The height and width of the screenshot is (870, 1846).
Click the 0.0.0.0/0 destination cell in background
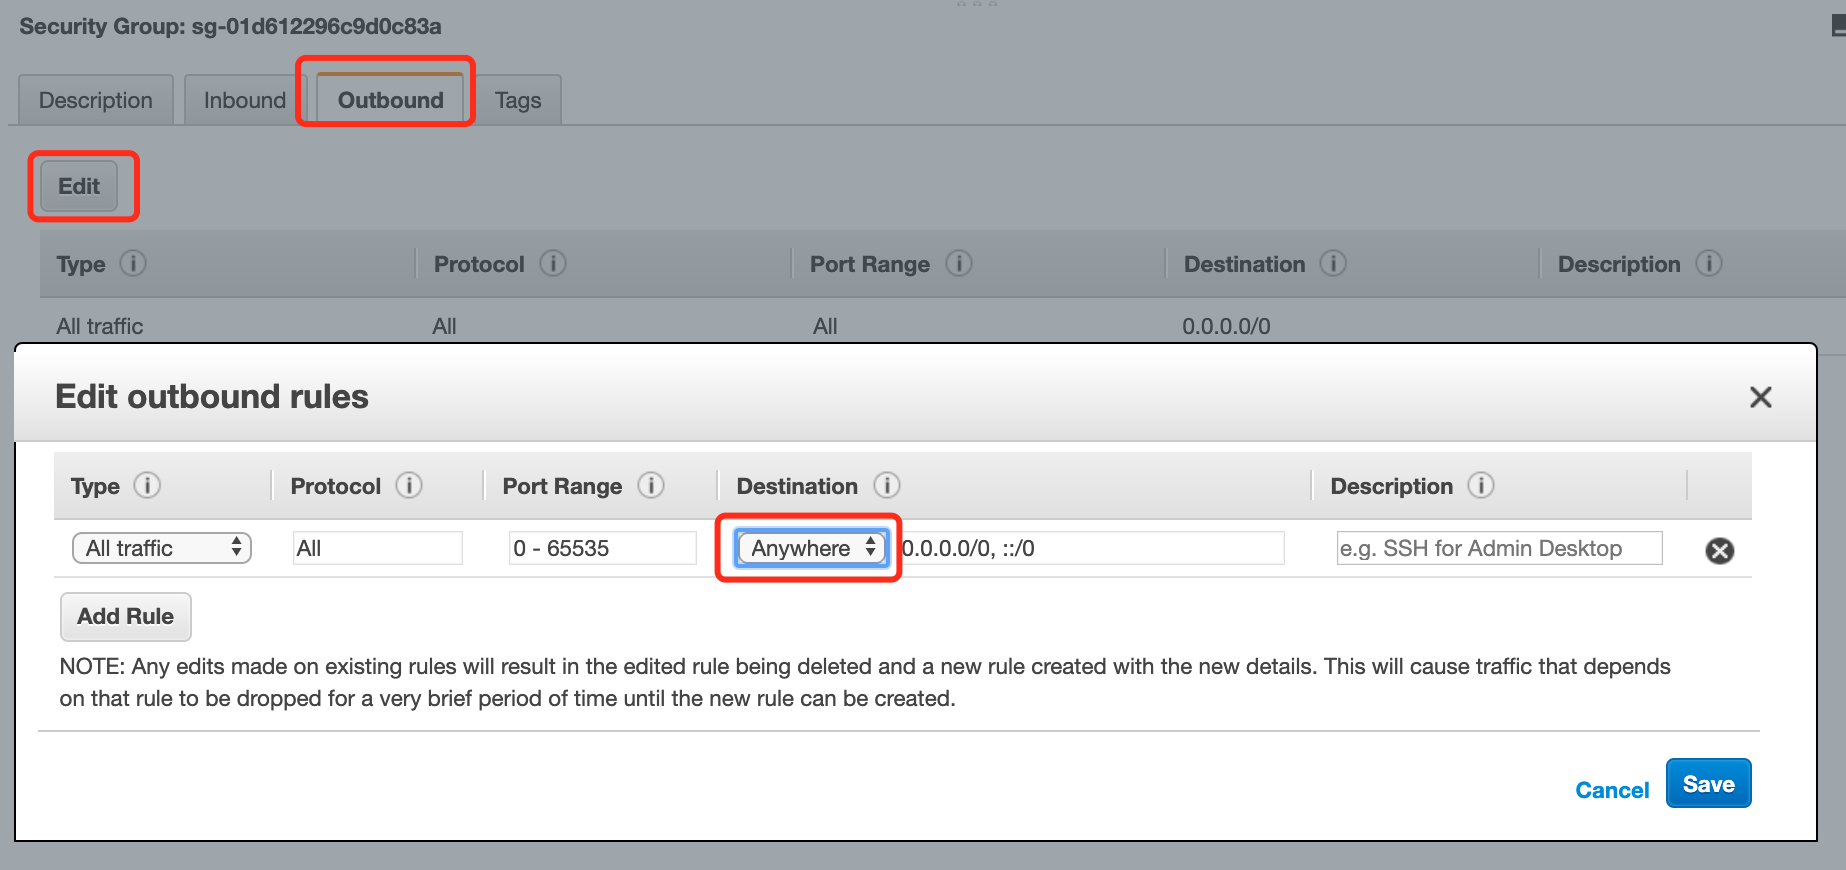point(1226,326)
